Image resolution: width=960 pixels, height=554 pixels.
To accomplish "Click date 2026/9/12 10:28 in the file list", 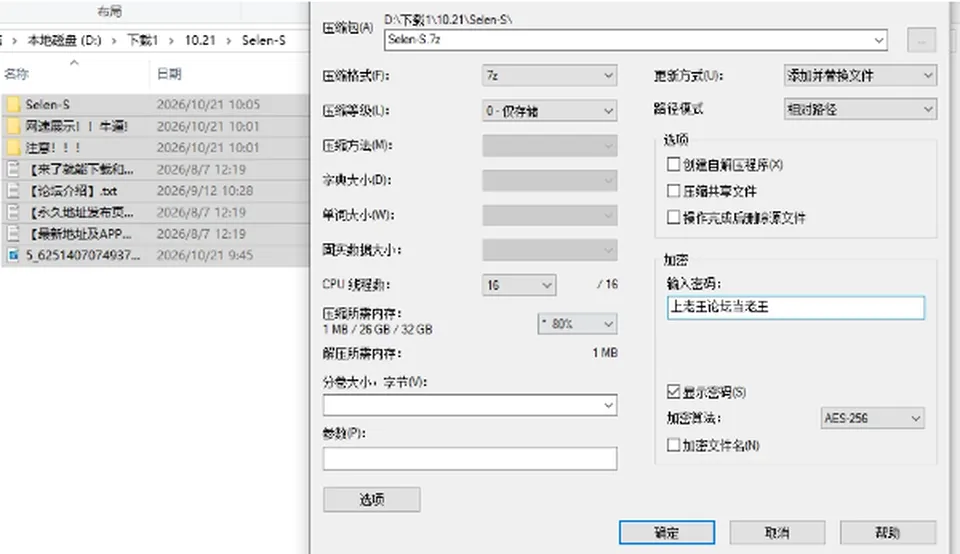I will 204,191.
